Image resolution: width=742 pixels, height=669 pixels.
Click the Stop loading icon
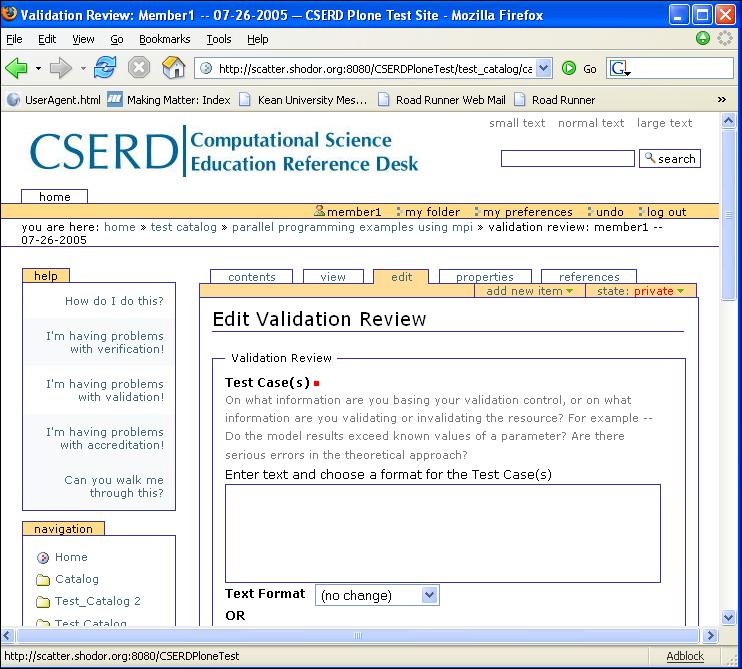click(x=139, y=68)
